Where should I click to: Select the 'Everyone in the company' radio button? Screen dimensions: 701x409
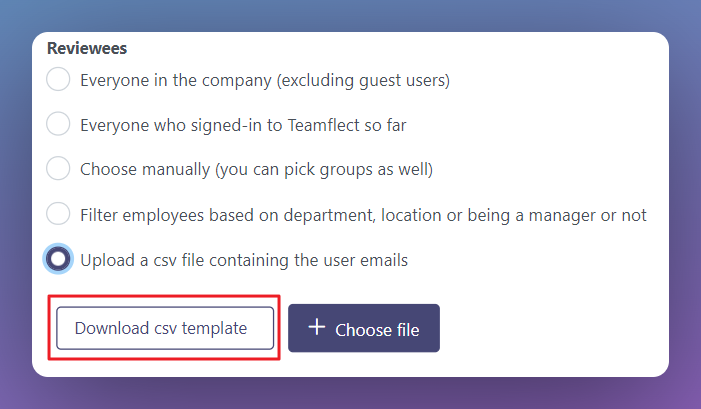tap(59, 79)
